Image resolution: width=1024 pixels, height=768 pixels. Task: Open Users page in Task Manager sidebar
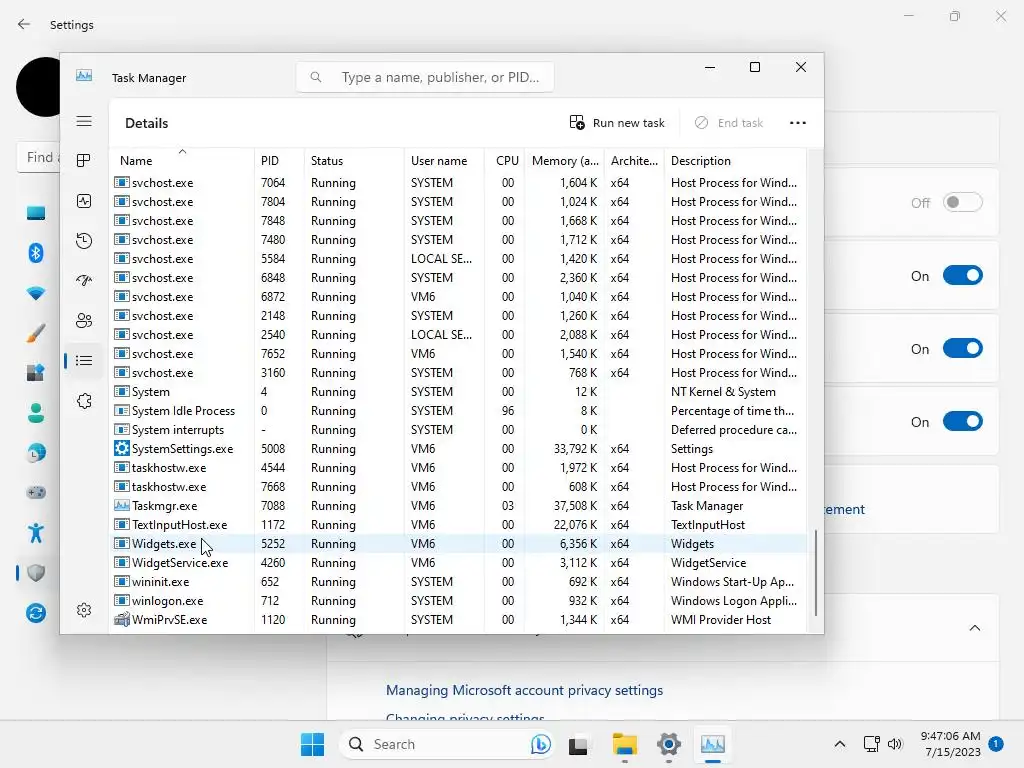[84, 321]
